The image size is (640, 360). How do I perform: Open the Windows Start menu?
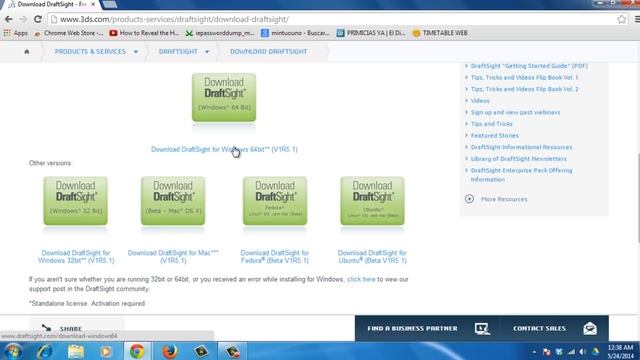click(x=13, y=351)
